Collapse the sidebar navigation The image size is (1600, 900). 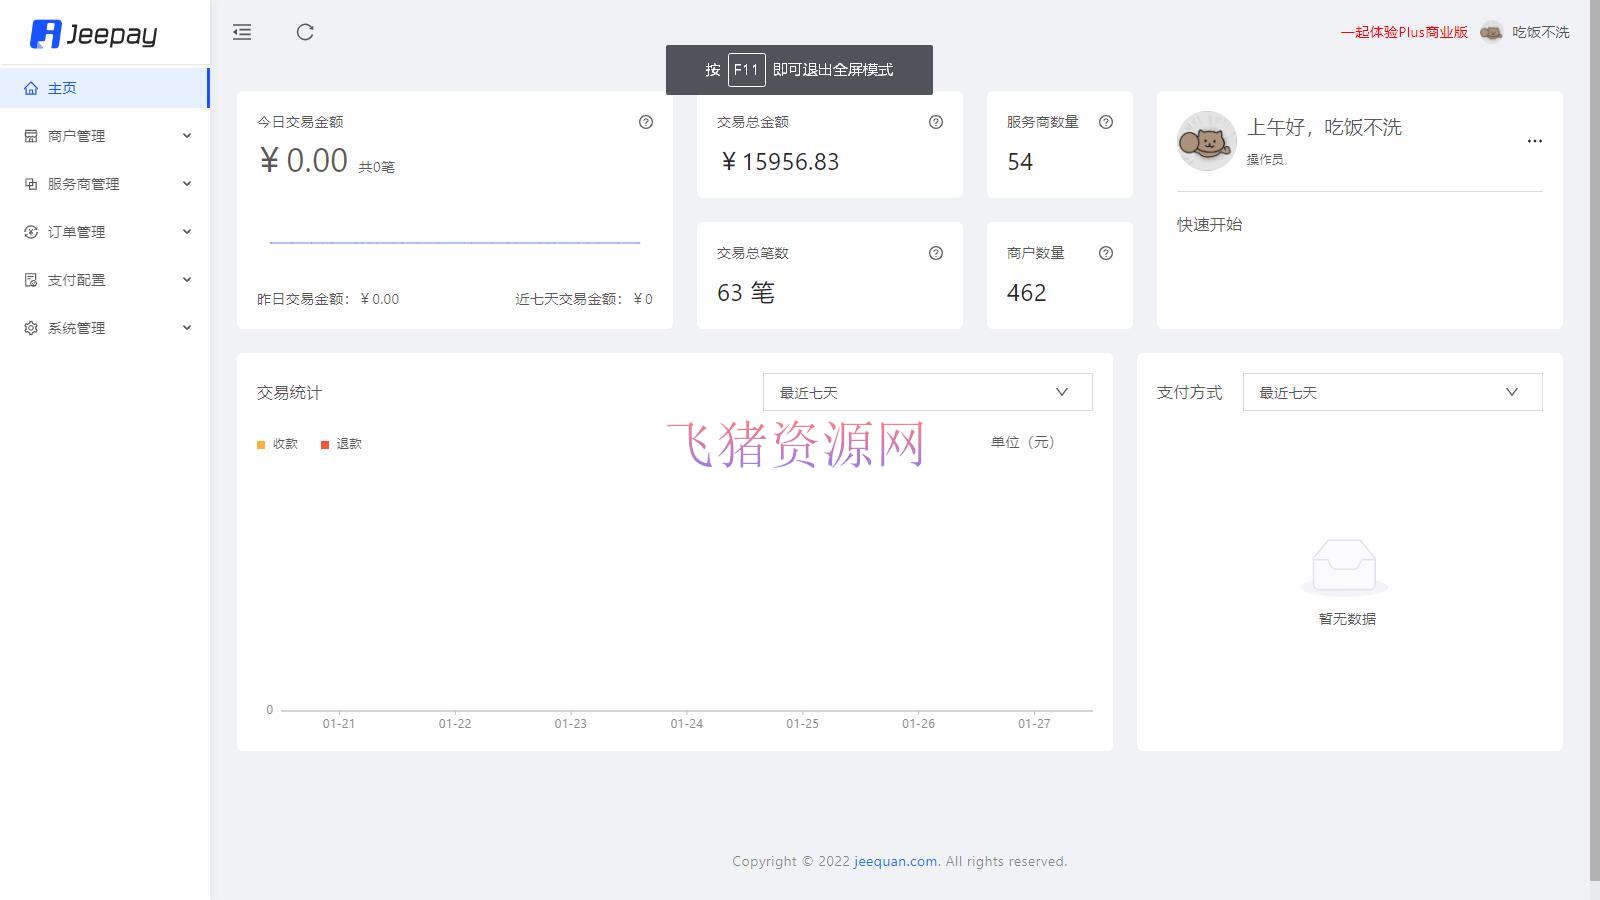[241, 32]
